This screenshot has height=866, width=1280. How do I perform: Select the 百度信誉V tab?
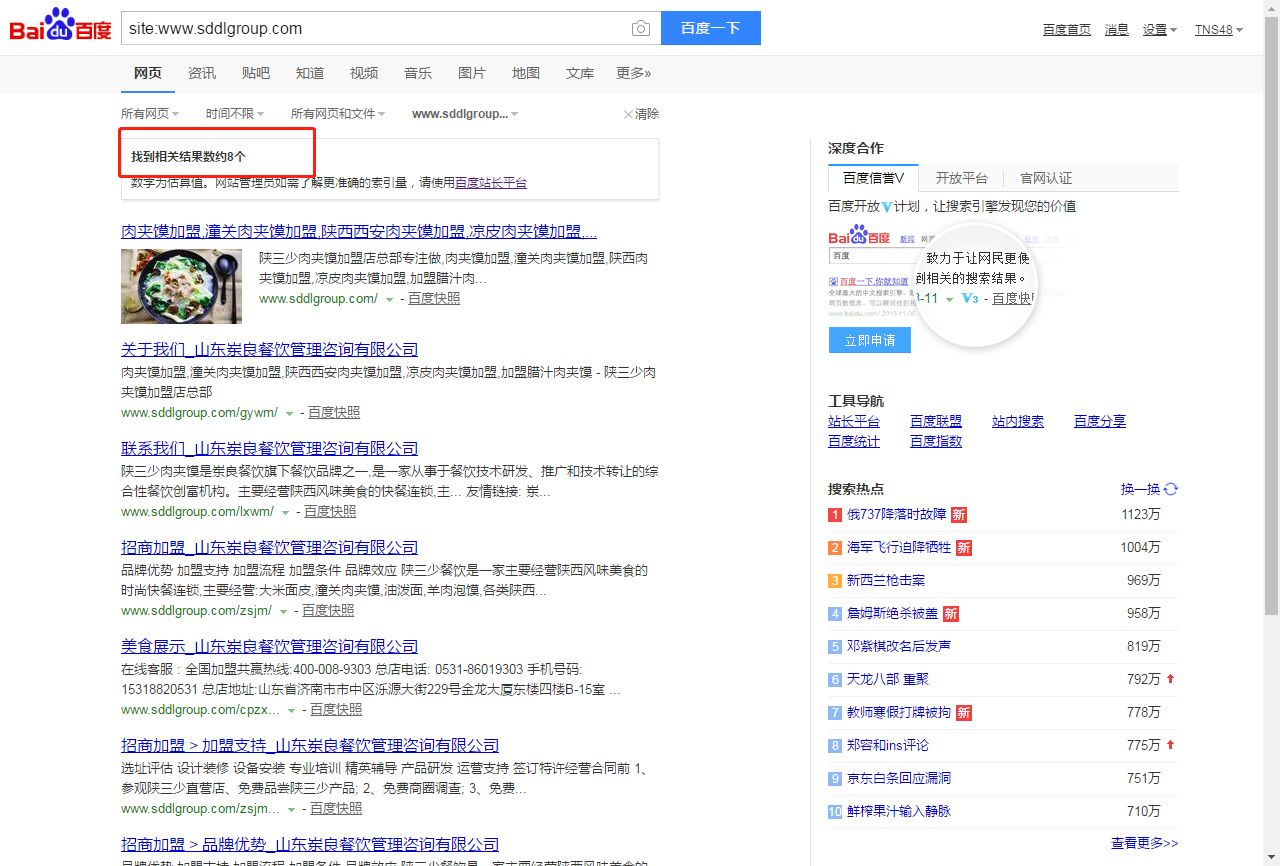point(873,178)
